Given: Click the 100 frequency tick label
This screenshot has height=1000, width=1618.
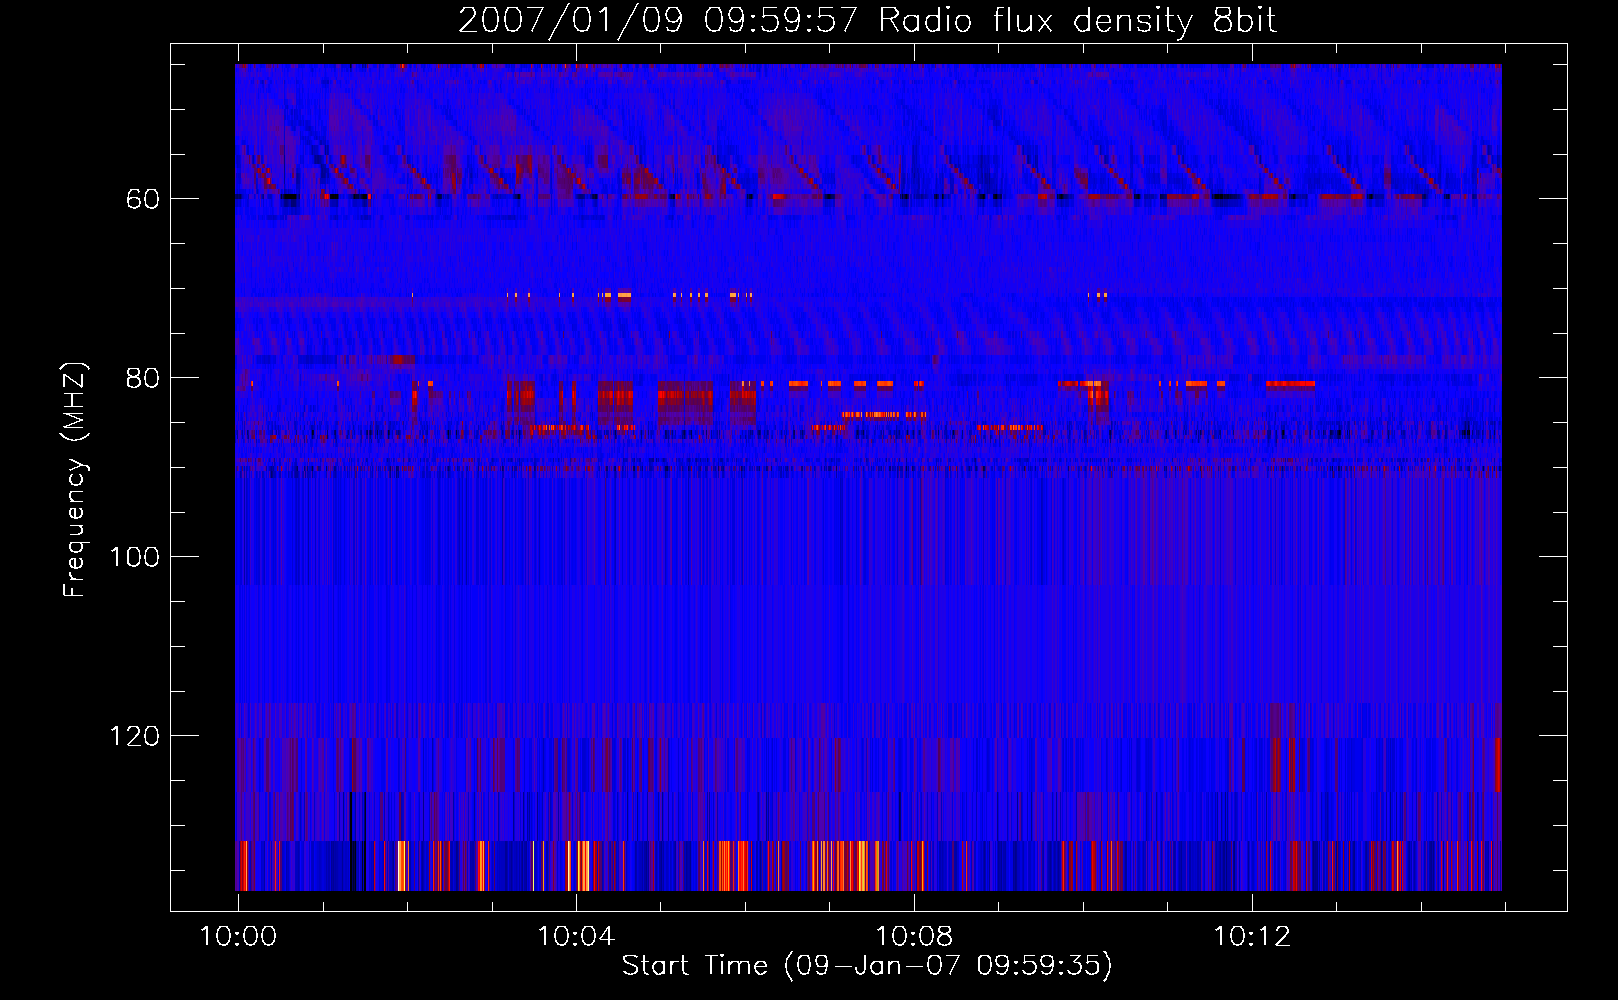Looking at the screenshot, I should pyautogui.click(x=134, y=557).
